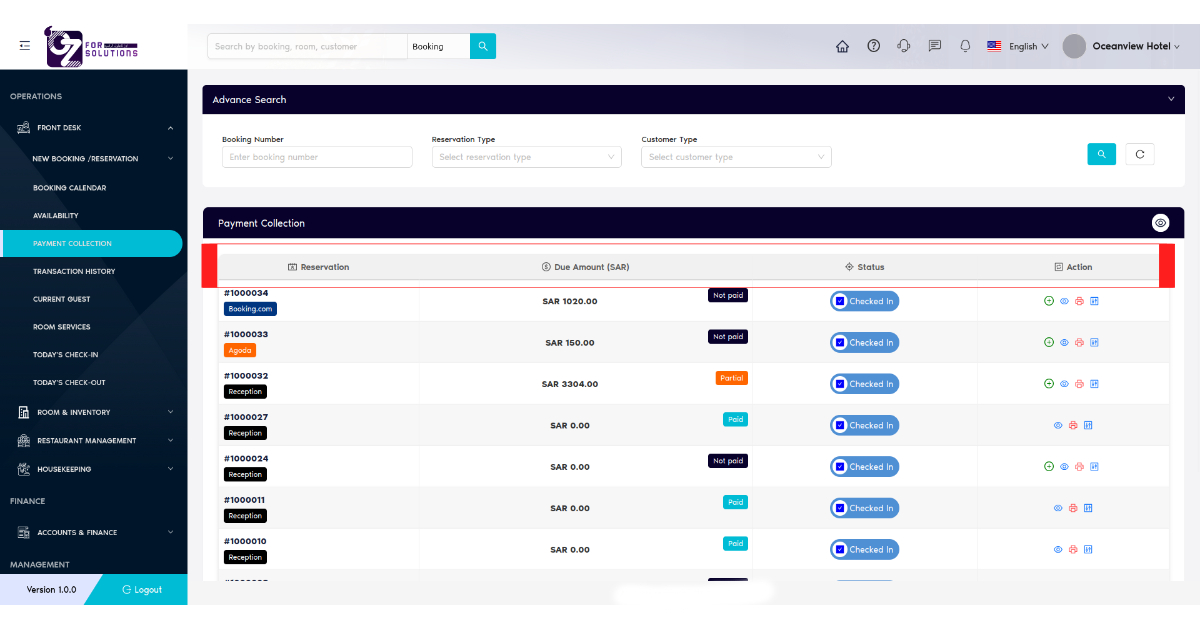
Task: Toggle the Checked In status for #1000027
Action: [x=864, y=425]
